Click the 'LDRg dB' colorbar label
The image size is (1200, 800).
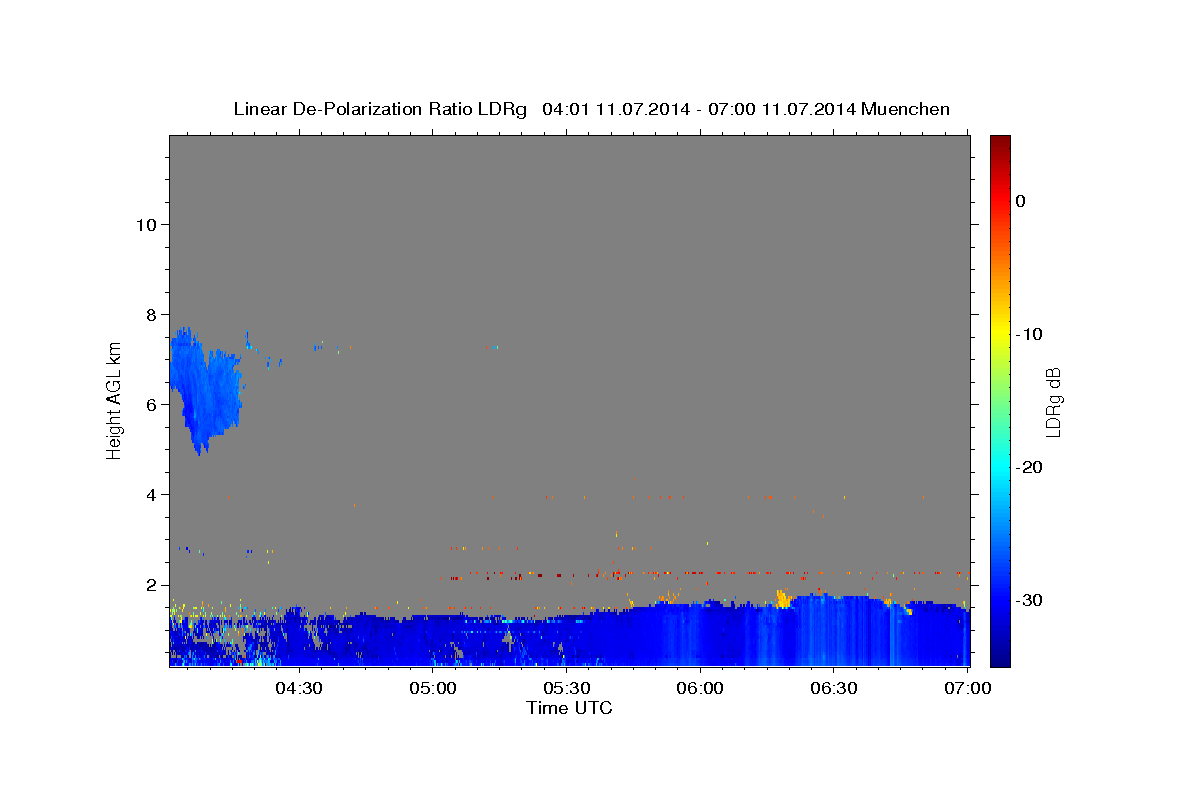click(1052, 402)
